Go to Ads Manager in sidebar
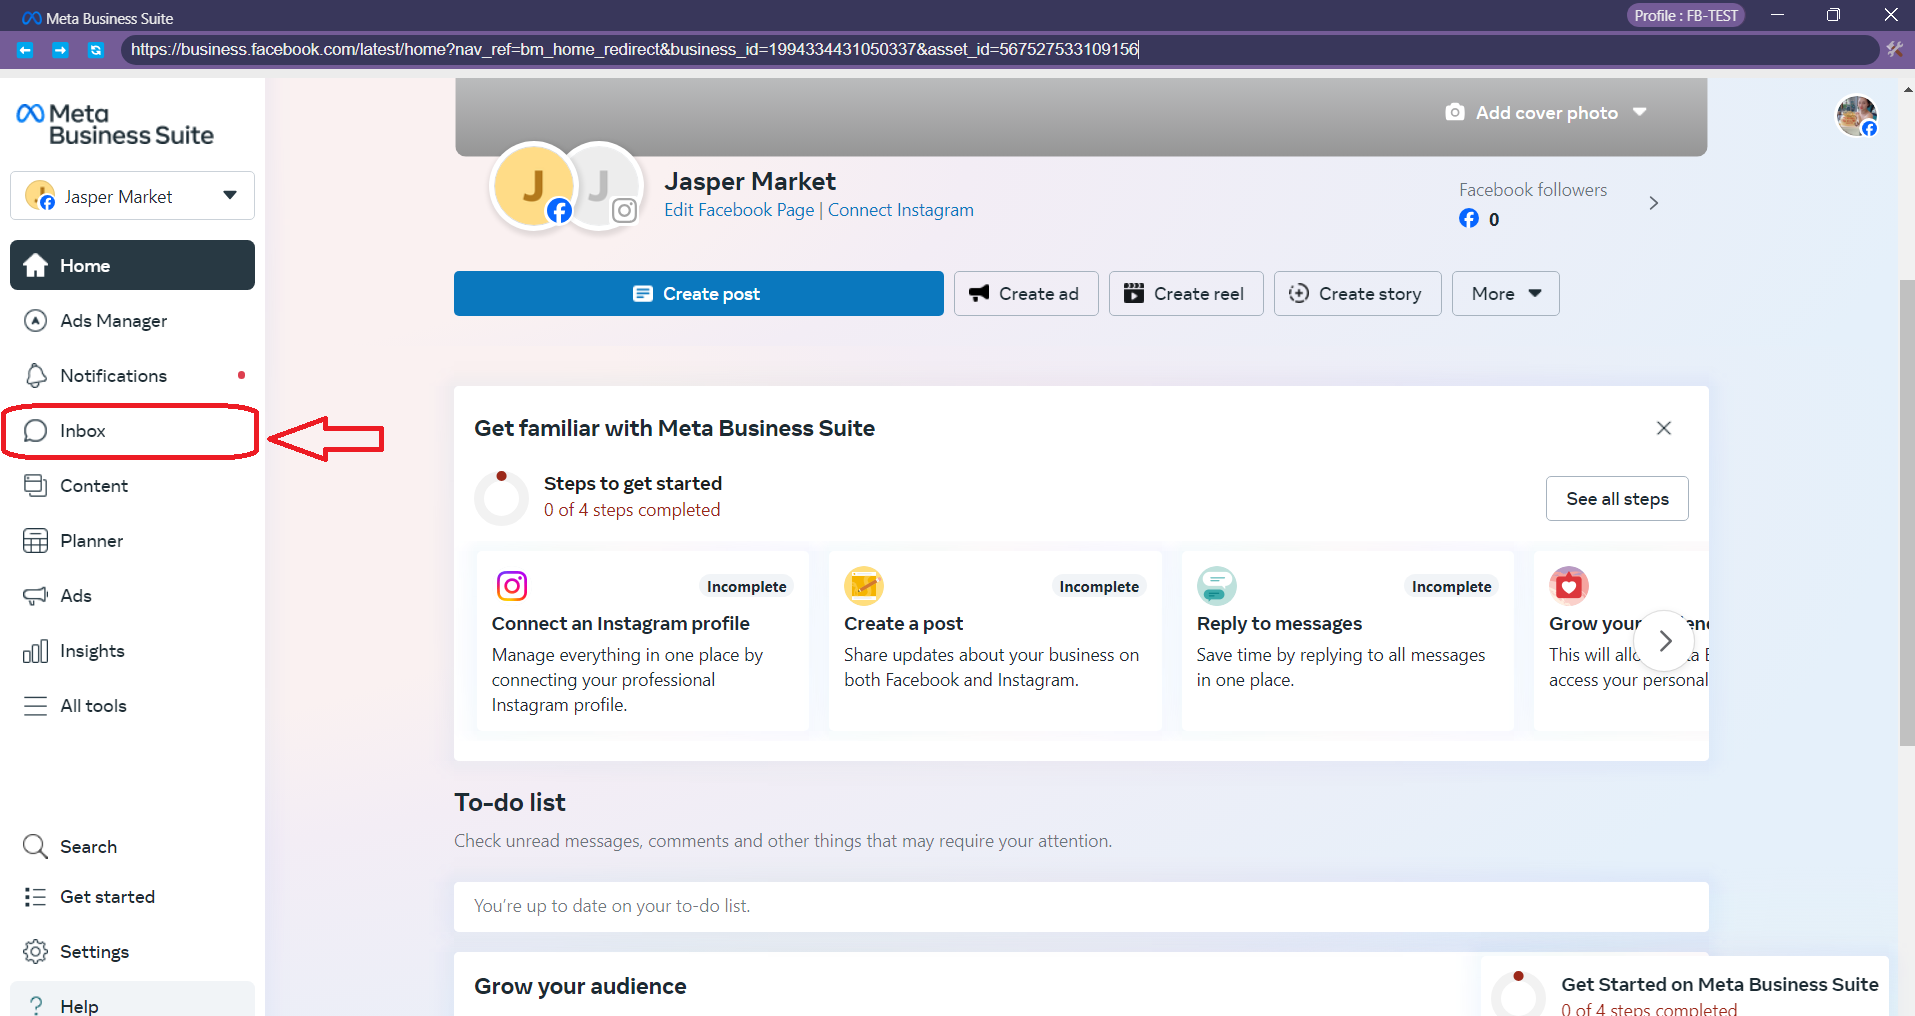 [x=113, y=321]
